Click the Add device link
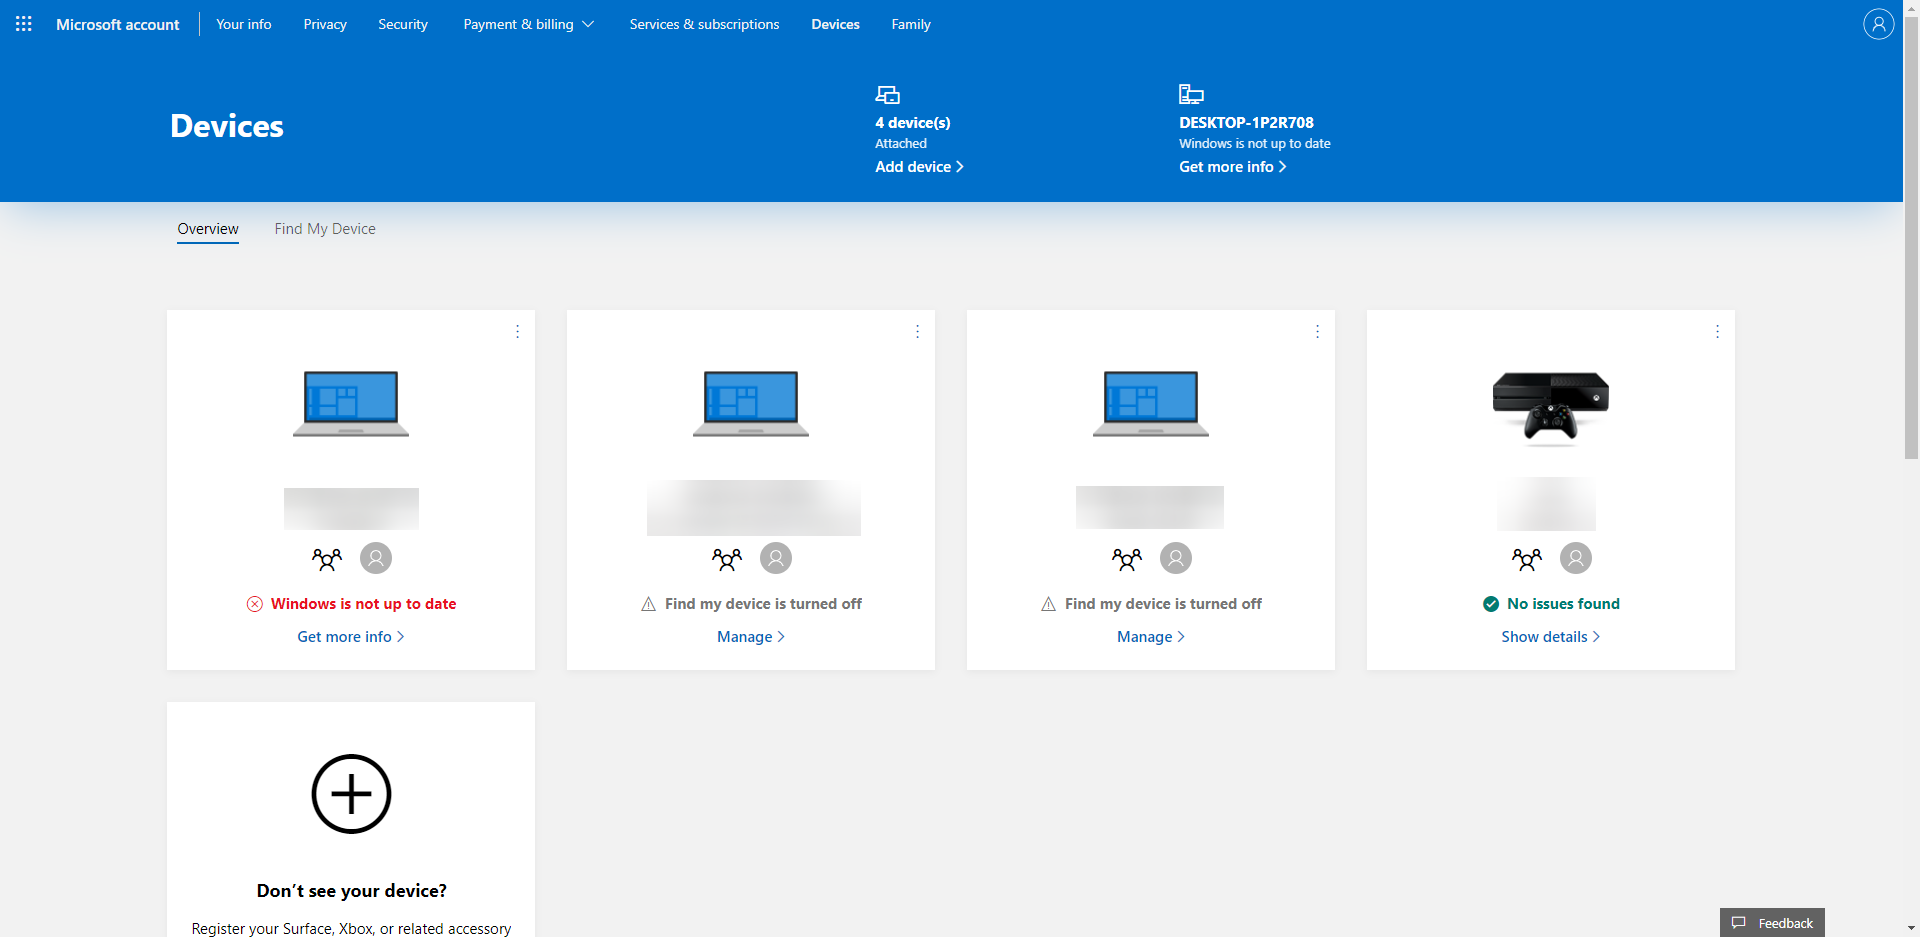This screenshot has height=937, width=1920. [x=919, y=167]
